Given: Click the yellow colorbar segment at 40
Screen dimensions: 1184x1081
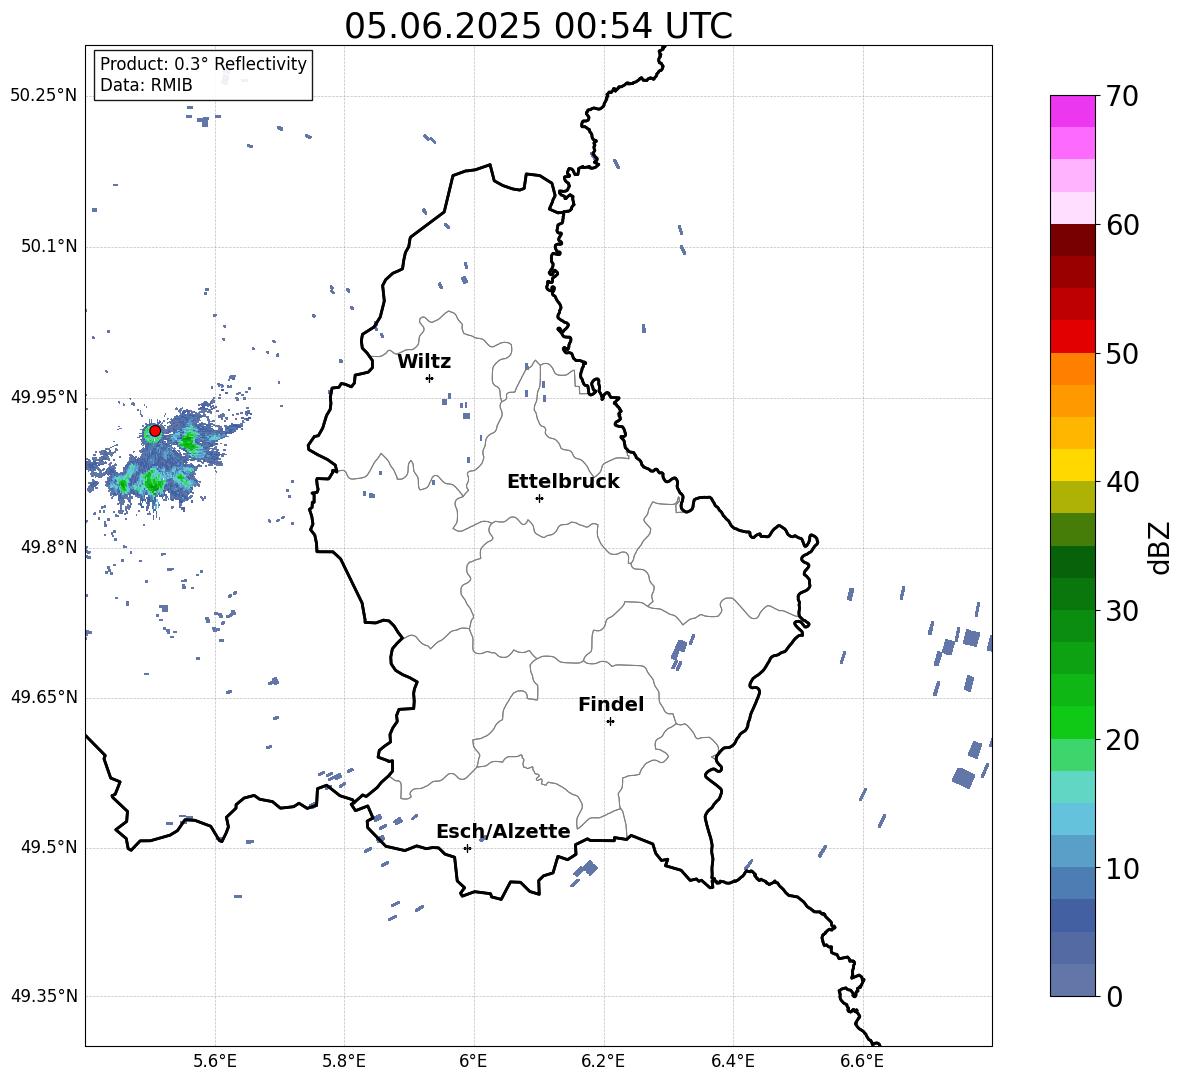Looking at the screenshot, I should pos(1072,465).
